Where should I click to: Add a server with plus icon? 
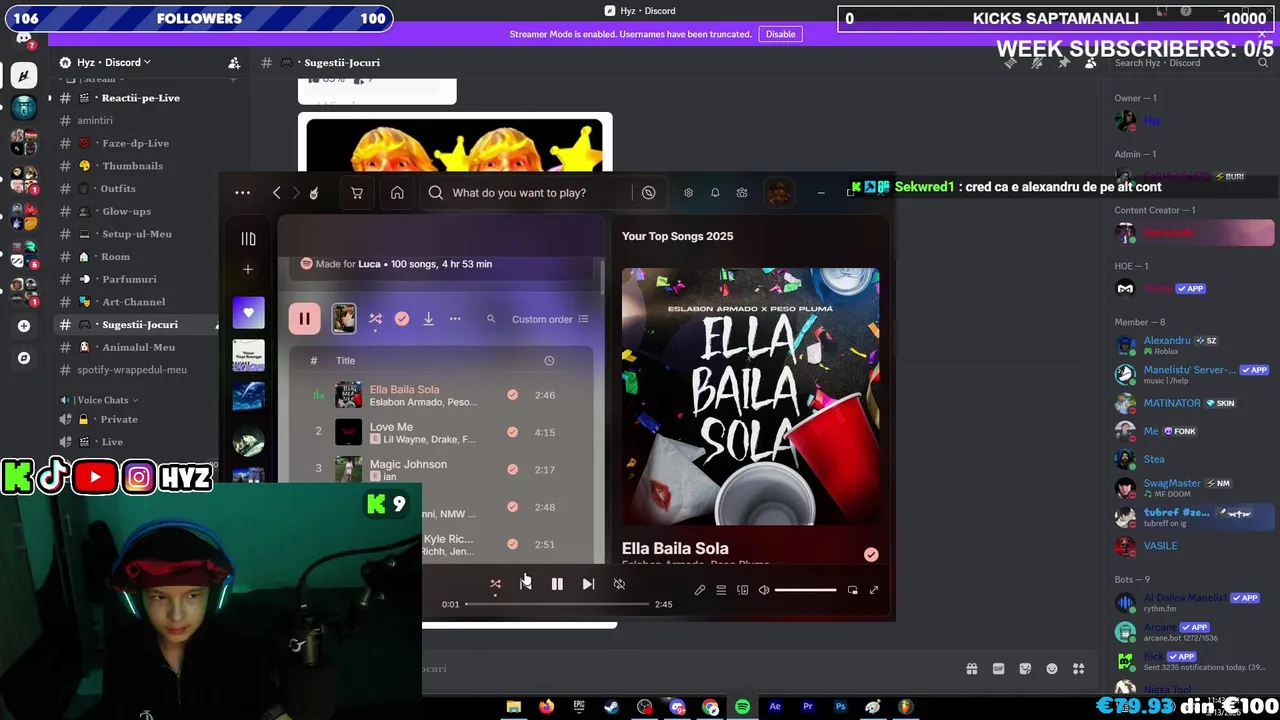[24, 326]
